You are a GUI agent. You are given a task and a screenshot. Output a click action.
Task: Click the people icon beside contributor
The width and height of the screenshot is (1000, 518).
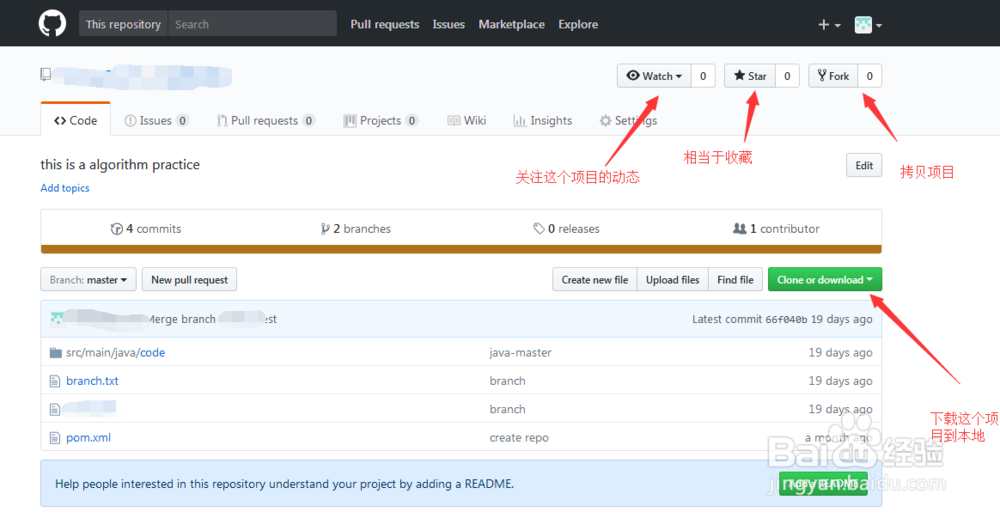coord(740,228)
